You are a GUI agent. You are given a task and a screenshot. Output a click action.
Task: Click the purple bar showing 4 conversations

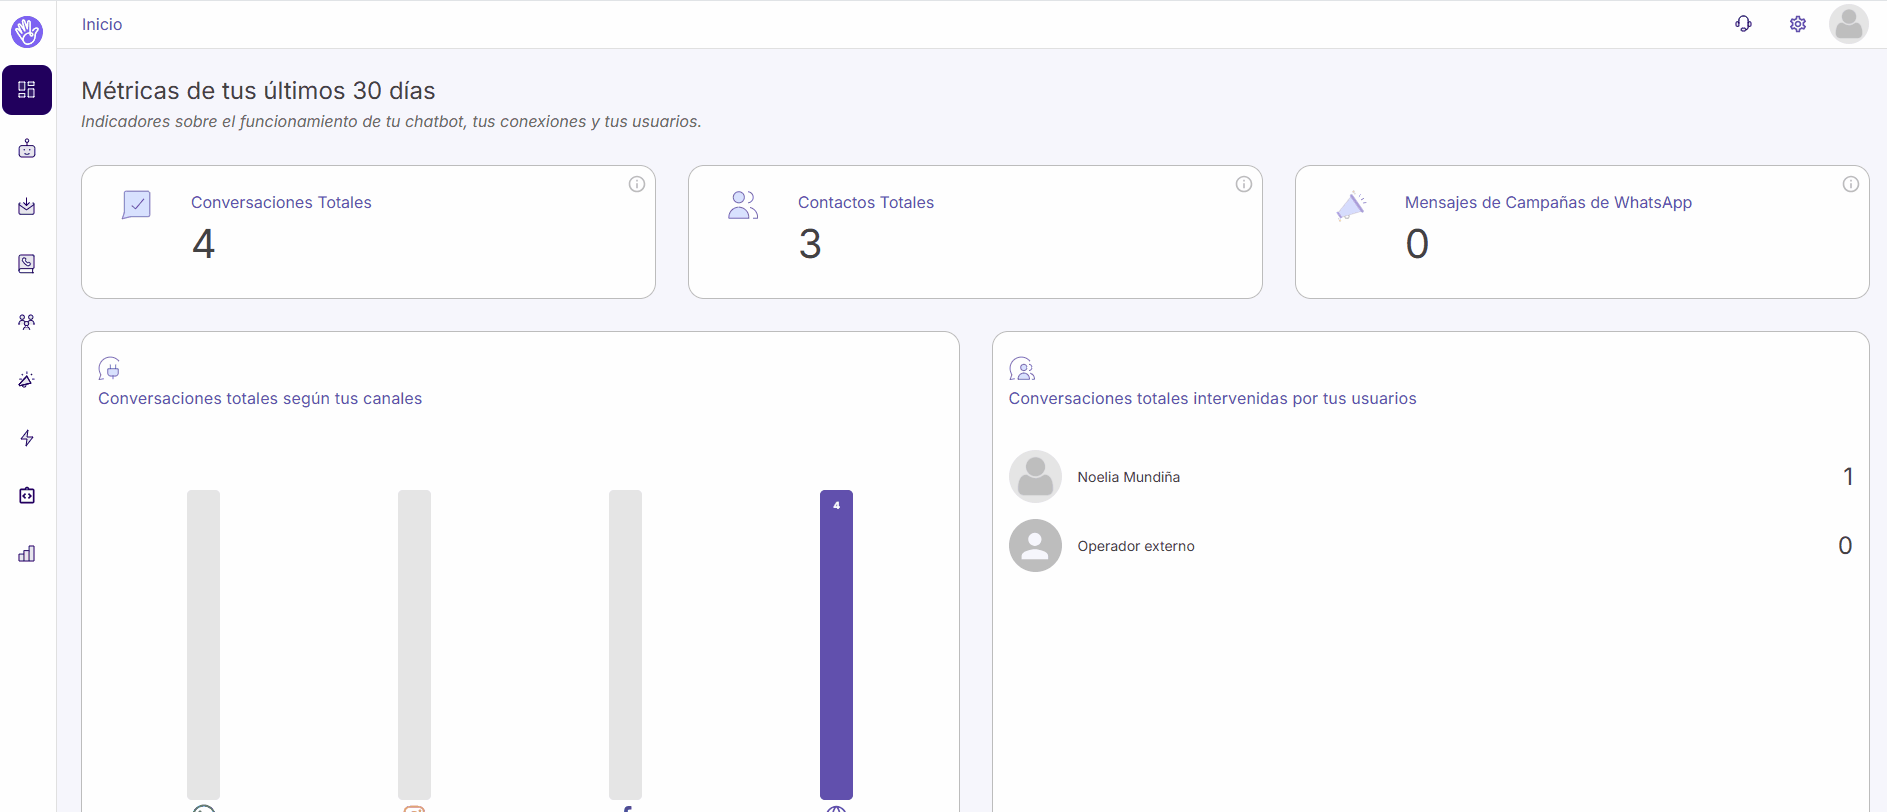pyautogui.click(x=836, y=644)
